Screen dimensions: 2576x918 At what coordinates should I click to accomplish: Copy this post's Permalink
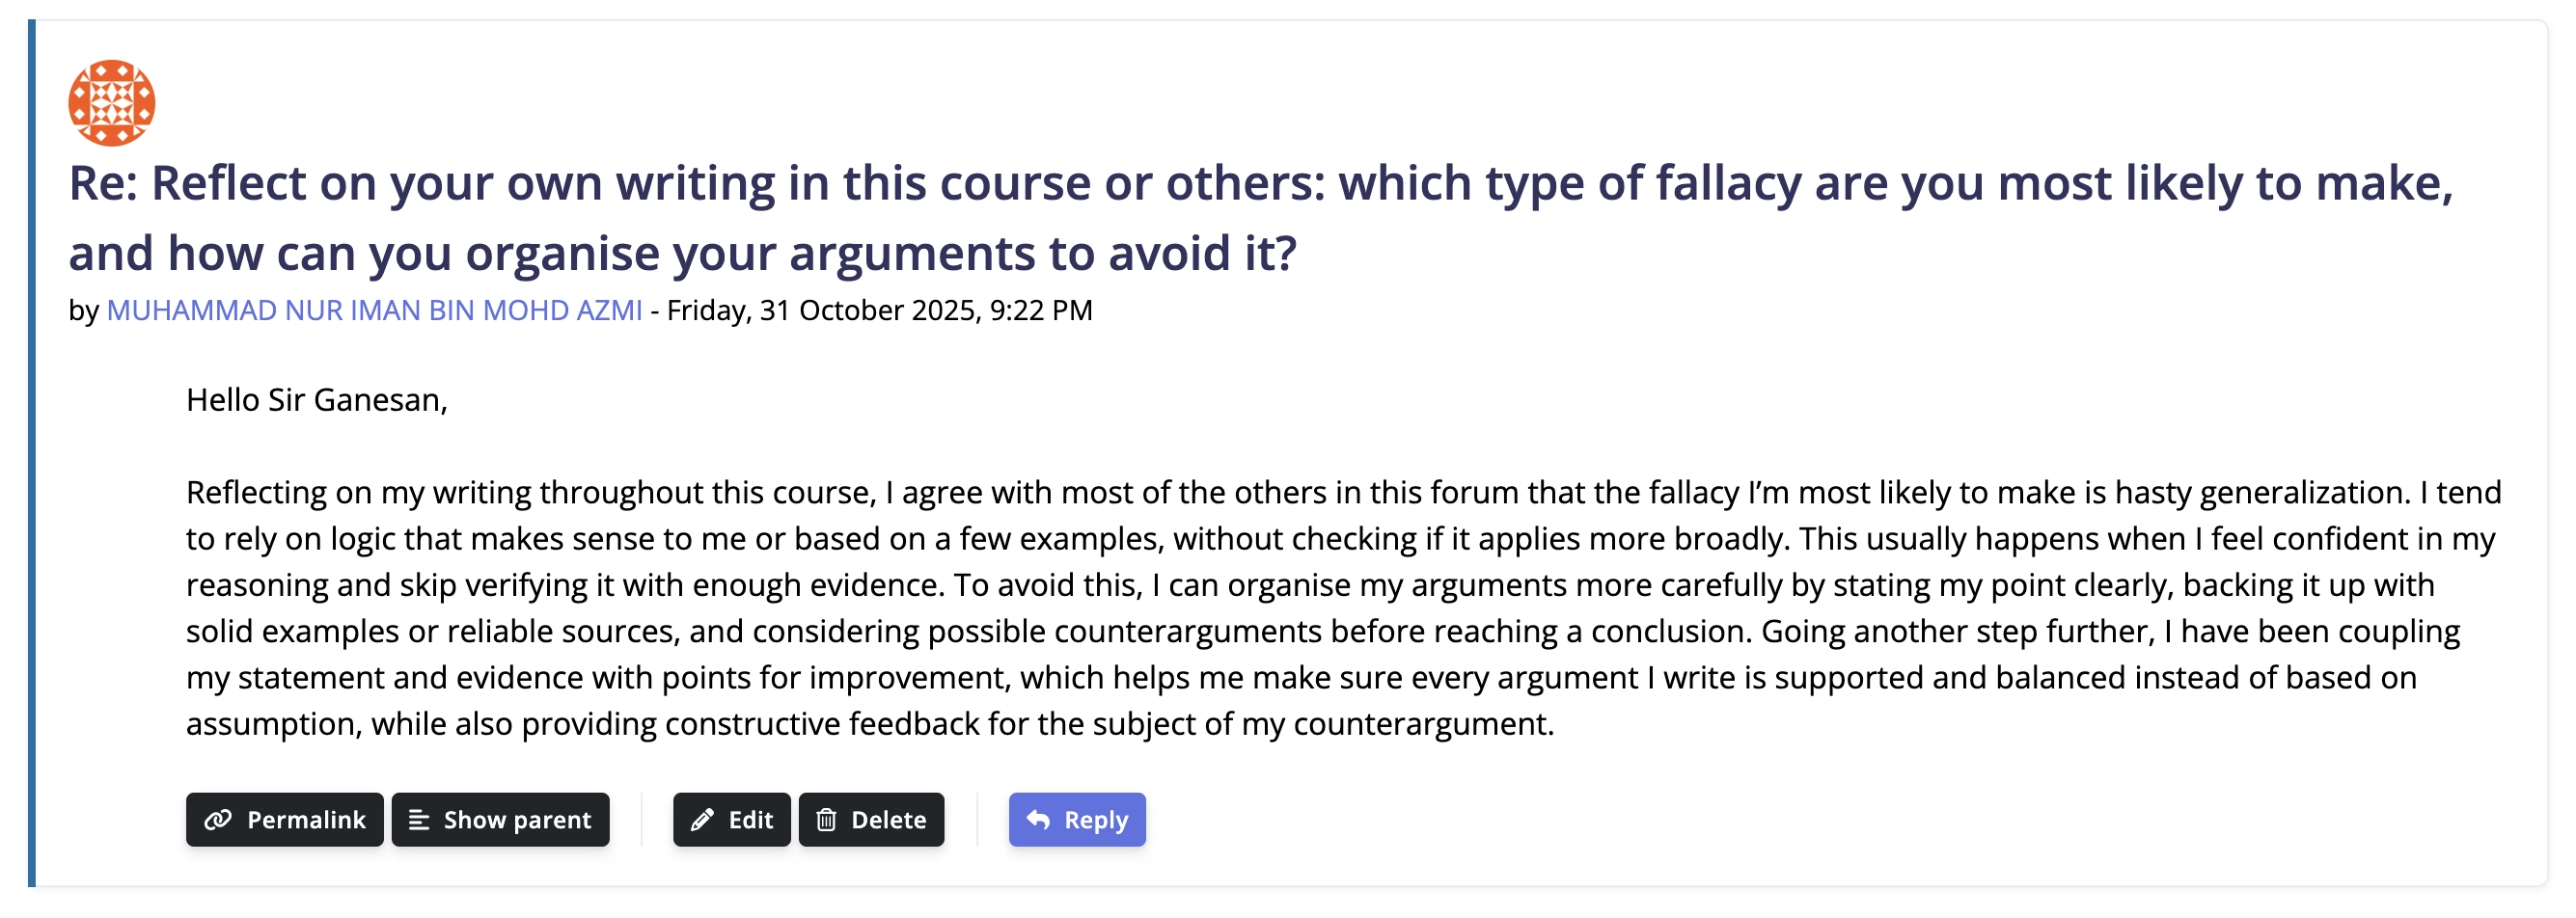[x=285, y=820]
